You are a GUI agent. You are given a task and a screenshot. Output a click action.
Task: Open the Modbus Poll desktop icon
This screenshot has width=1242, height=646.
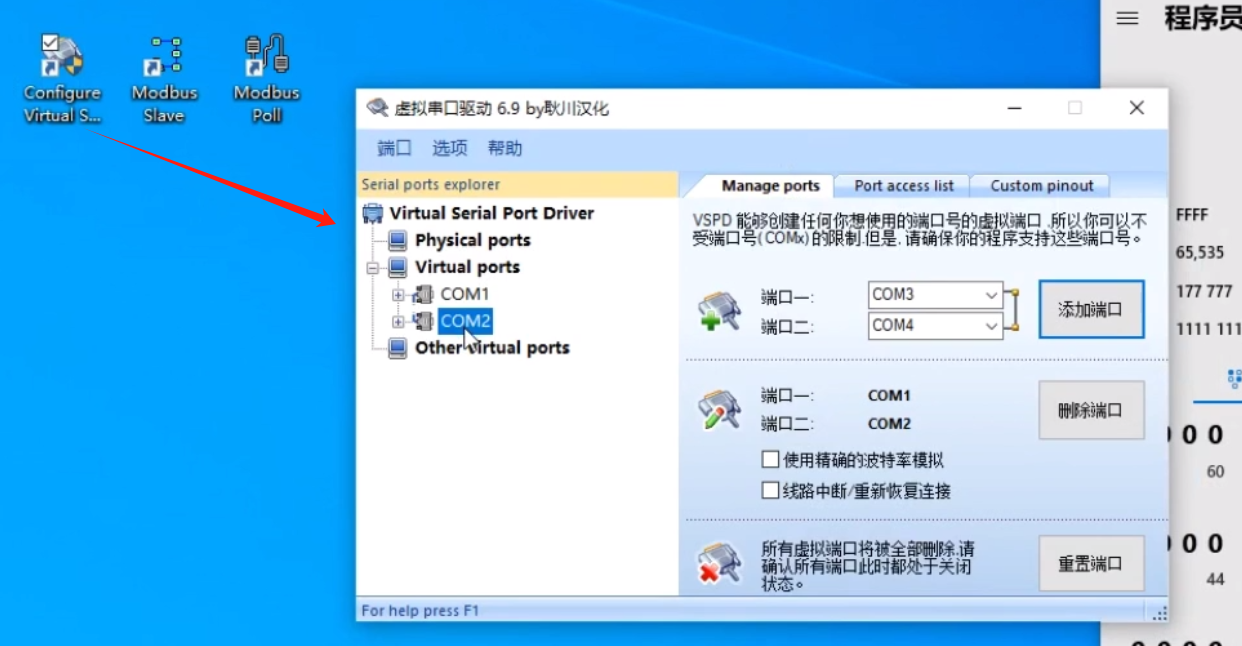click(266, 78)
